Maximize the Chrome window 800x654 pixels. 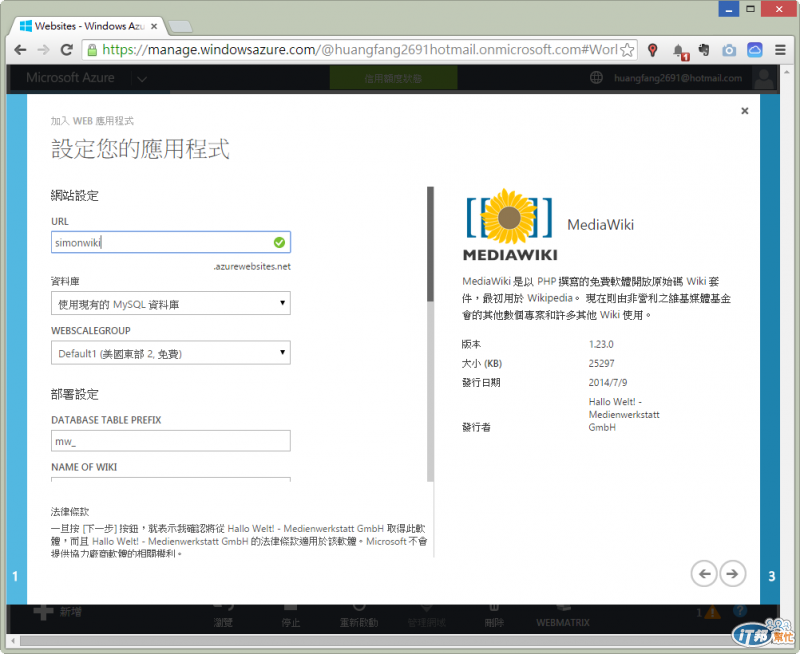pos(750,9)
